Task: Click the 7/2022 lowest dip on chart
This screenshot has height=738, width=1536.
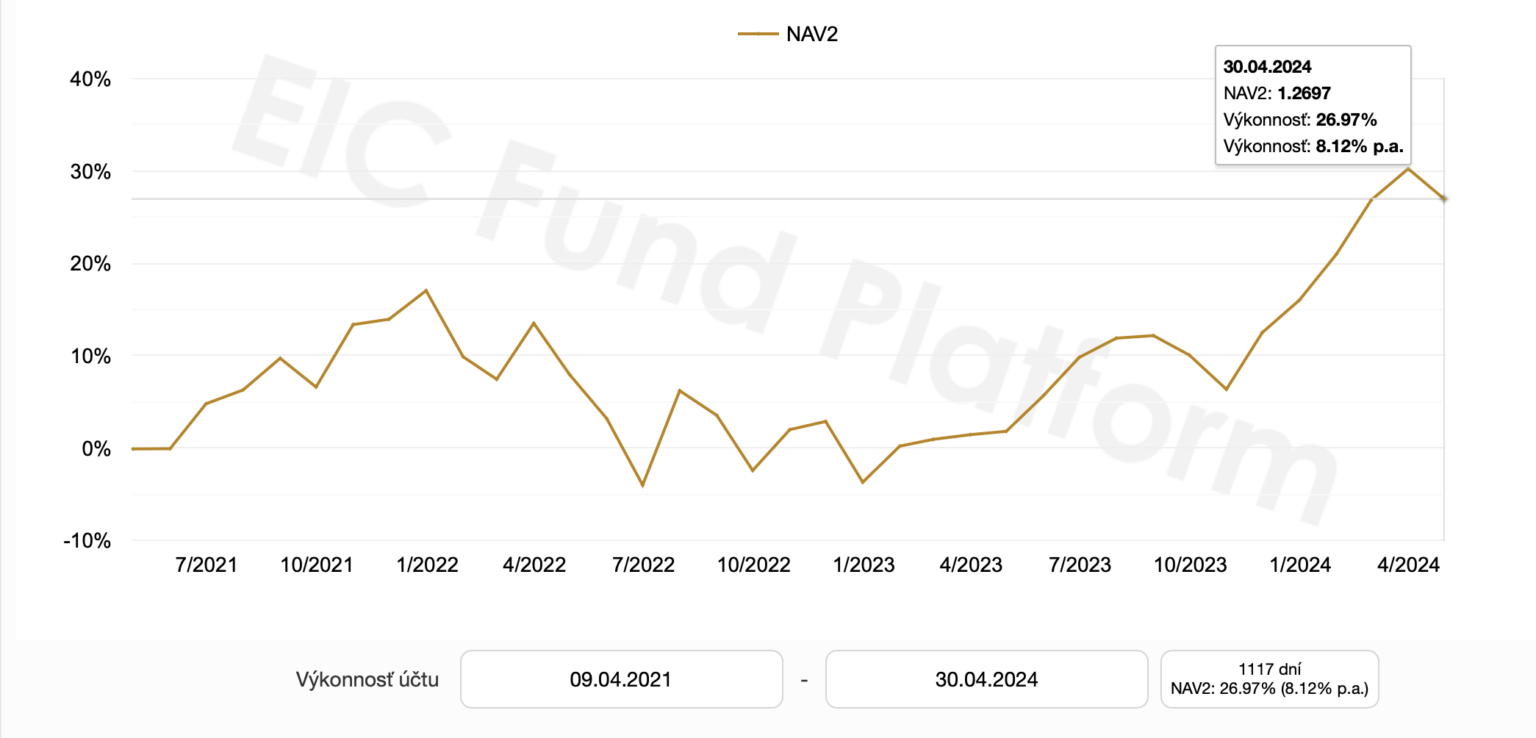Action: pyautogui.click(x=643, y=486)
